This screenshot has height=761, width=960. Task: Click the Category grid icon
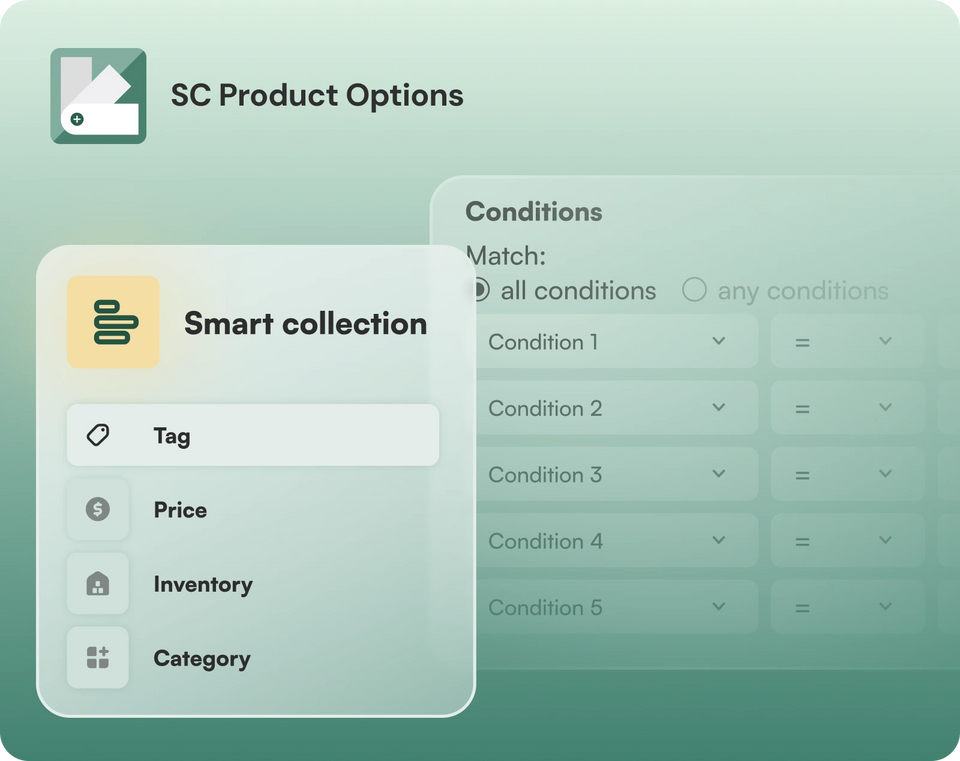pyautogui.click(x=98, y=658)
